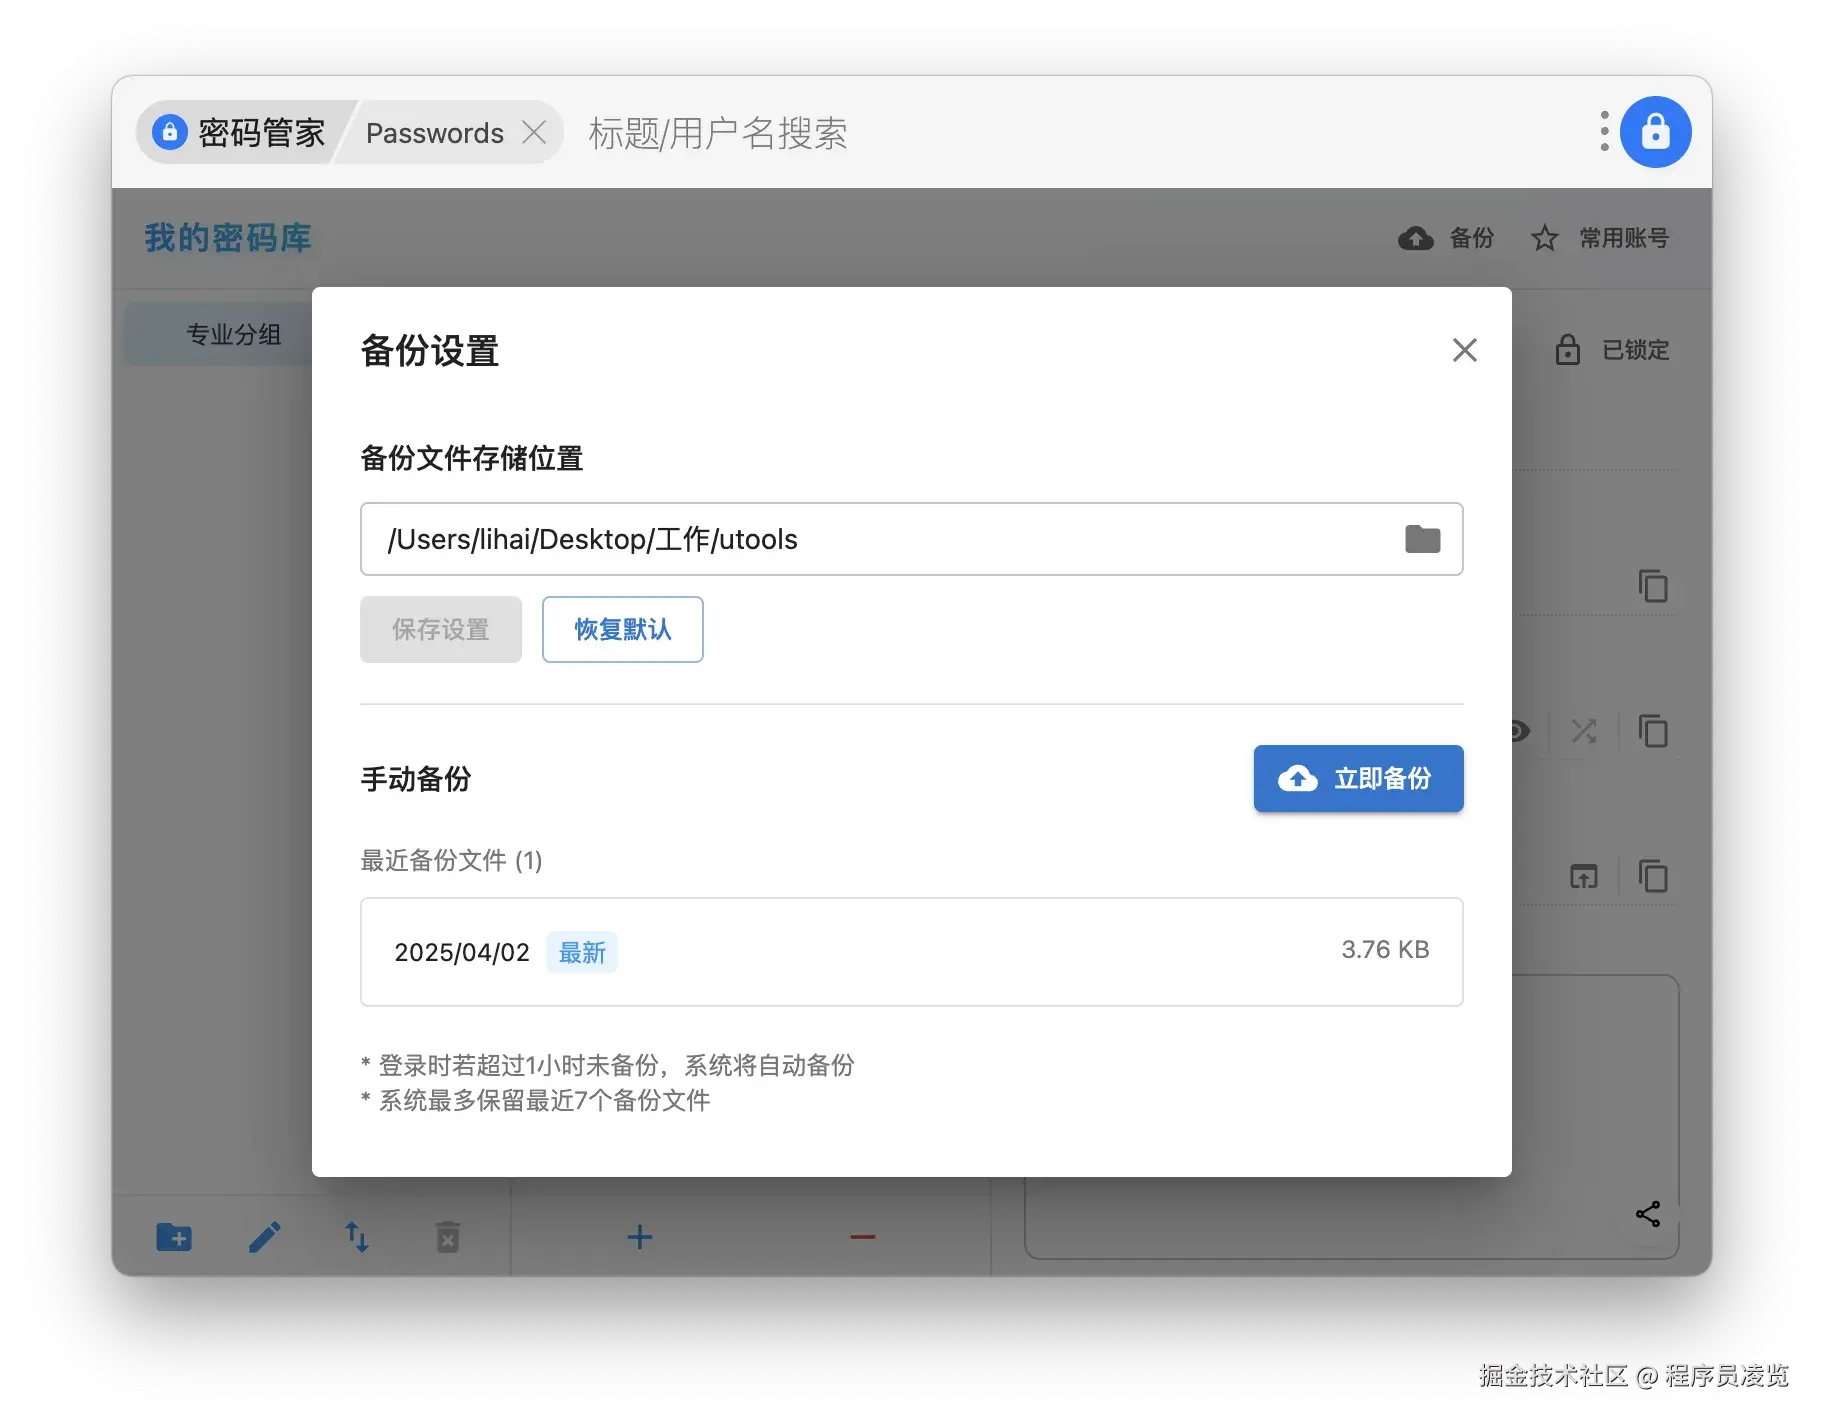This screenshot has width=1824, height=1424.
Task: Click the share icon in notes box
Action: pos(1647,1214)
